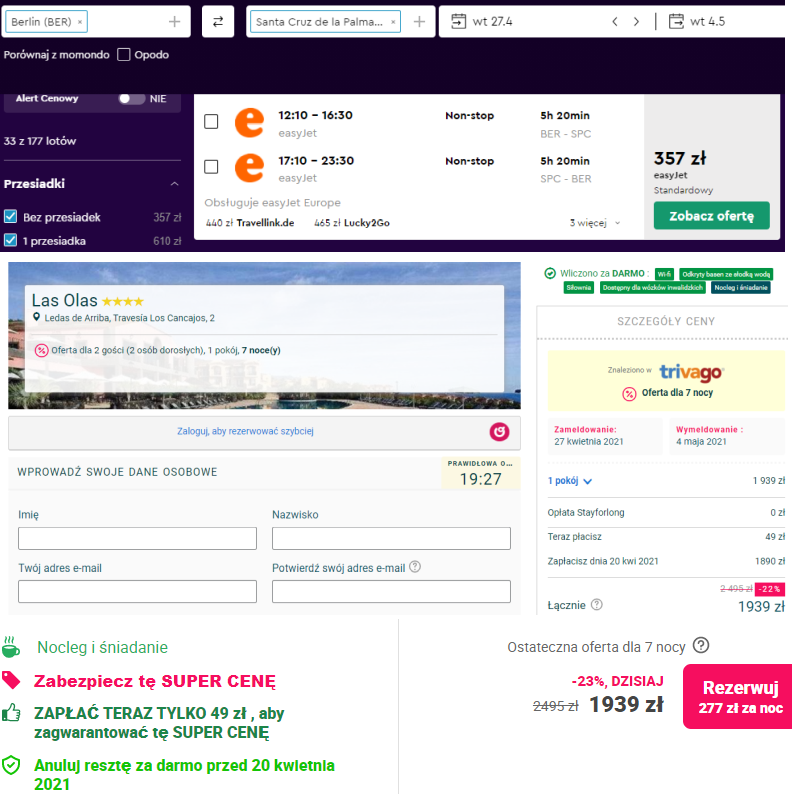Viewport: 792px width, 794px height.
Task: Click help icon next to Potwierdź e-mail
Action: (415, 567)
